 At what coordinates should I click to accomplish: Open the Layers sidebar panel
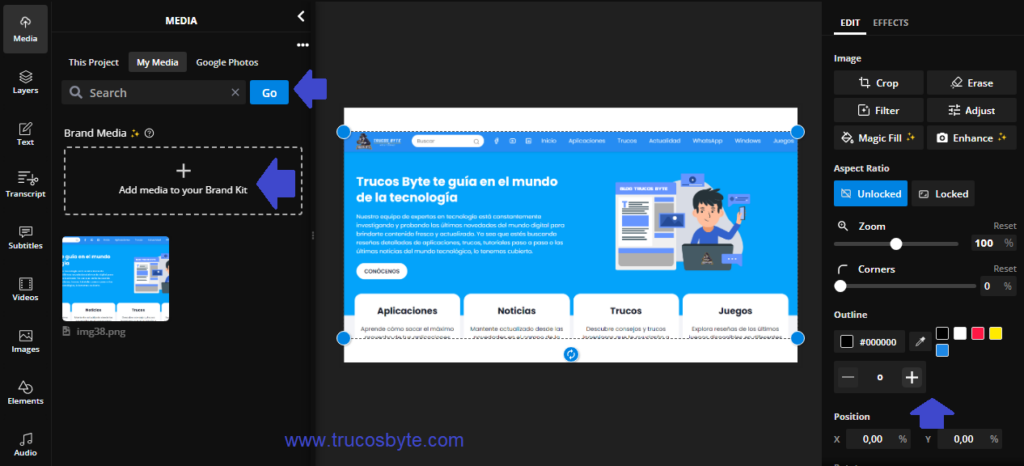(25, 82)
